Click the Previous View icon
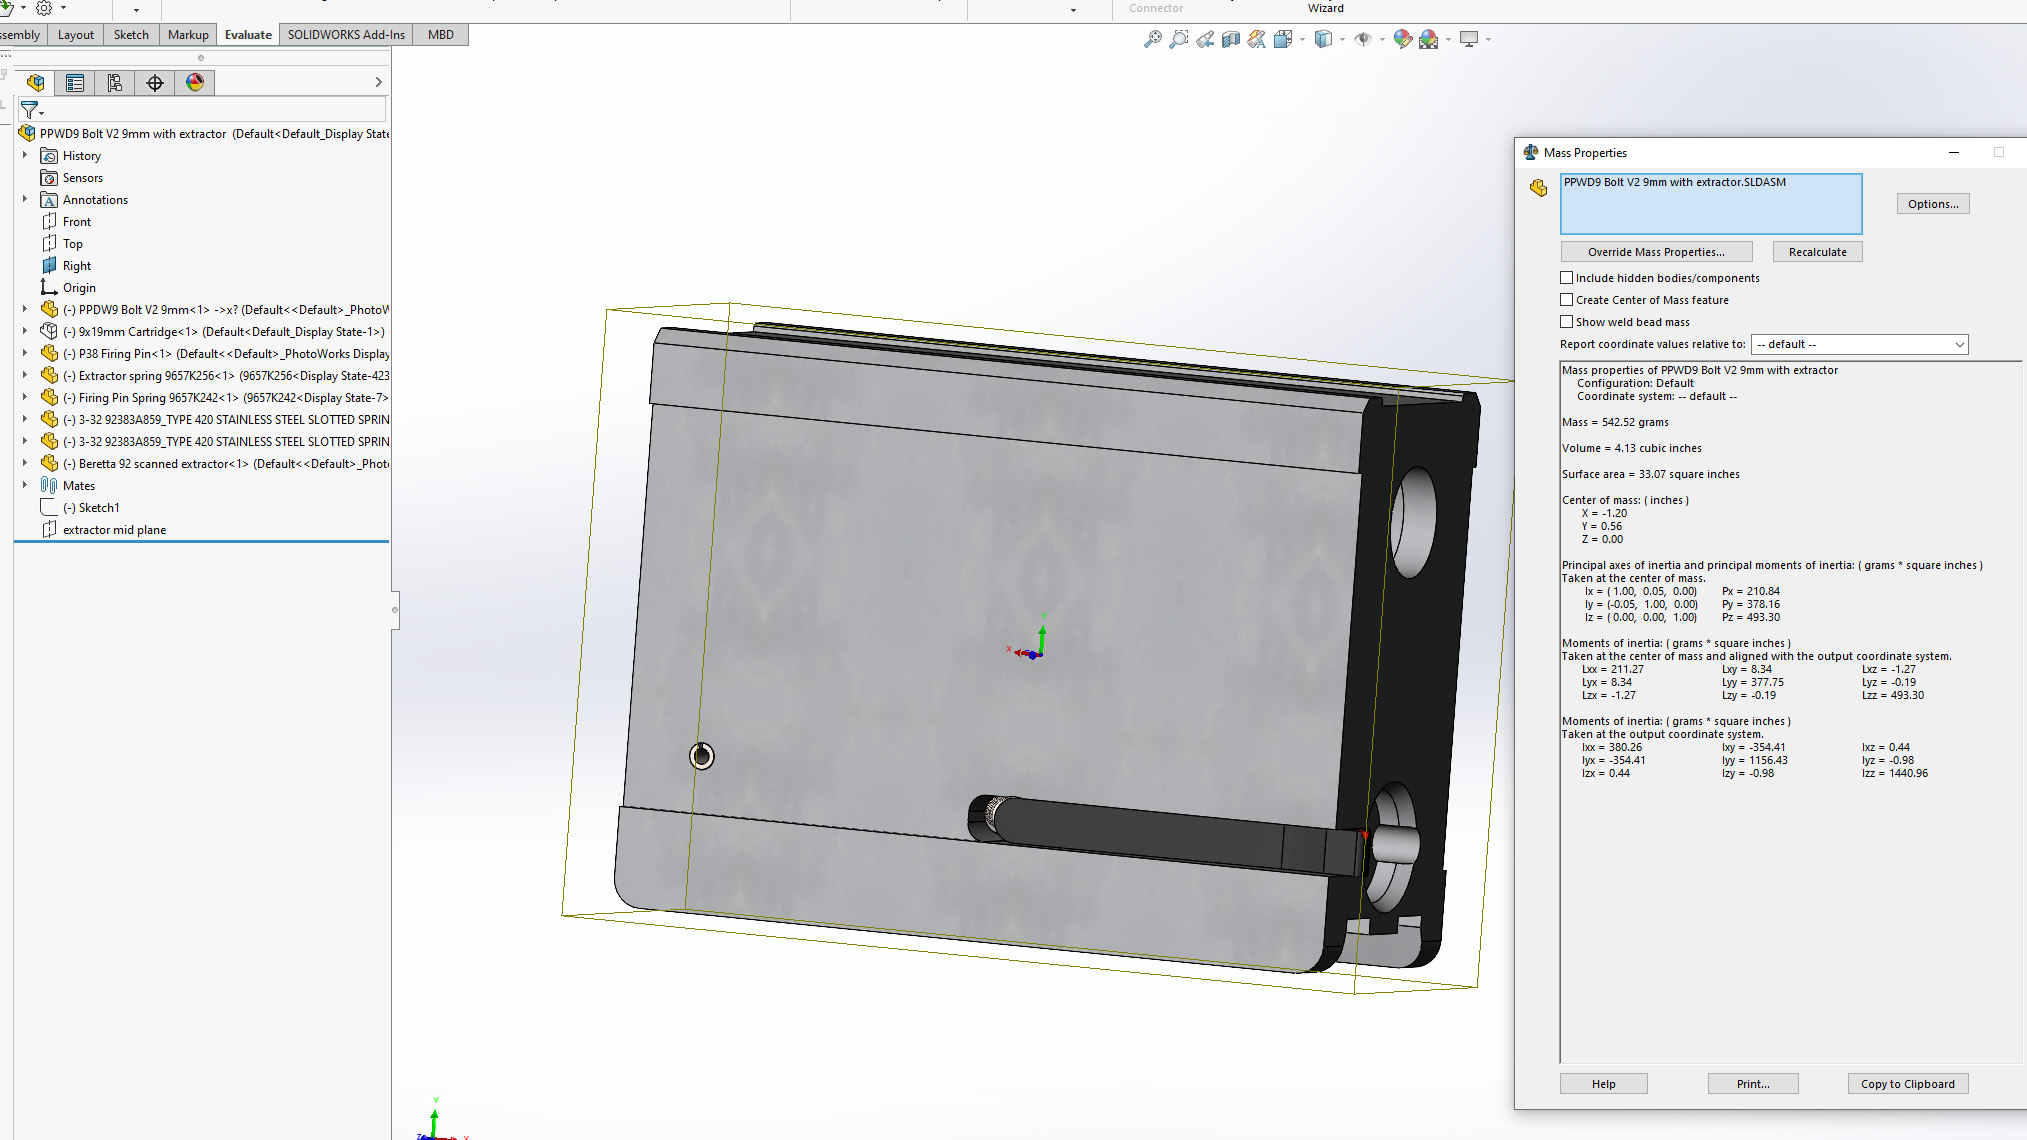The height and width of the screenshot is (1140, 2027). pyautogui.click(x=1205, y=39)
